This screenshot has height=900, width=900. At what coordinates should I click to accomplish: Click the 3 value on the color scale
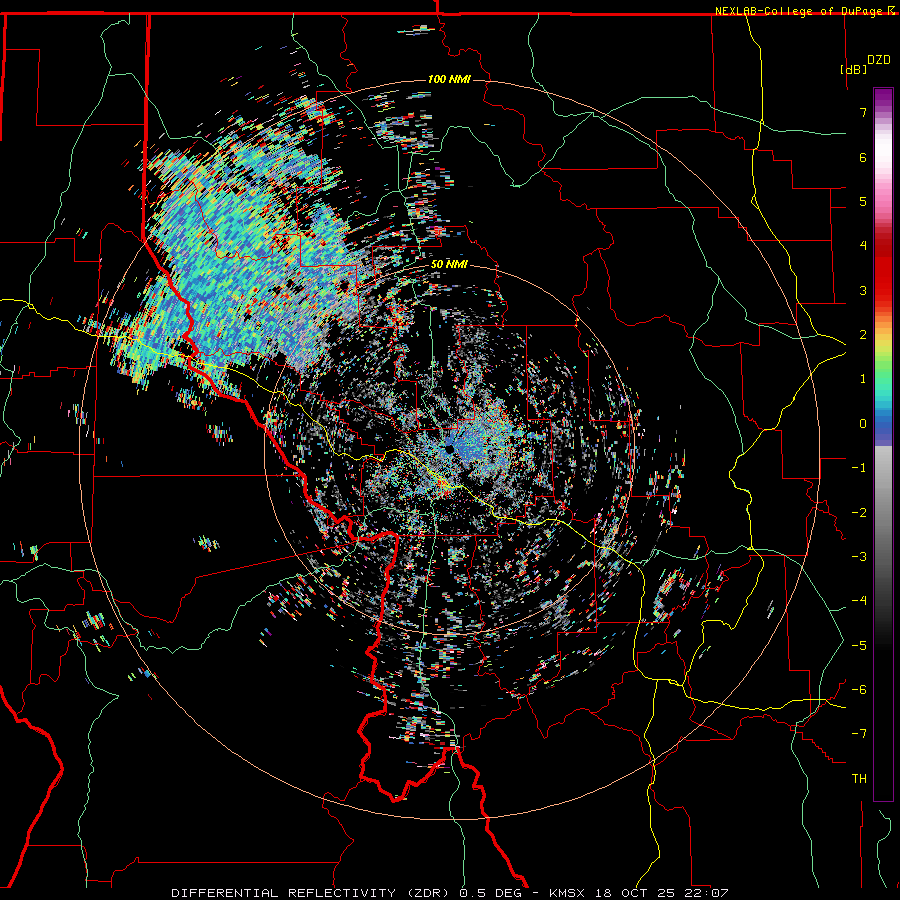tap(863, 290)
